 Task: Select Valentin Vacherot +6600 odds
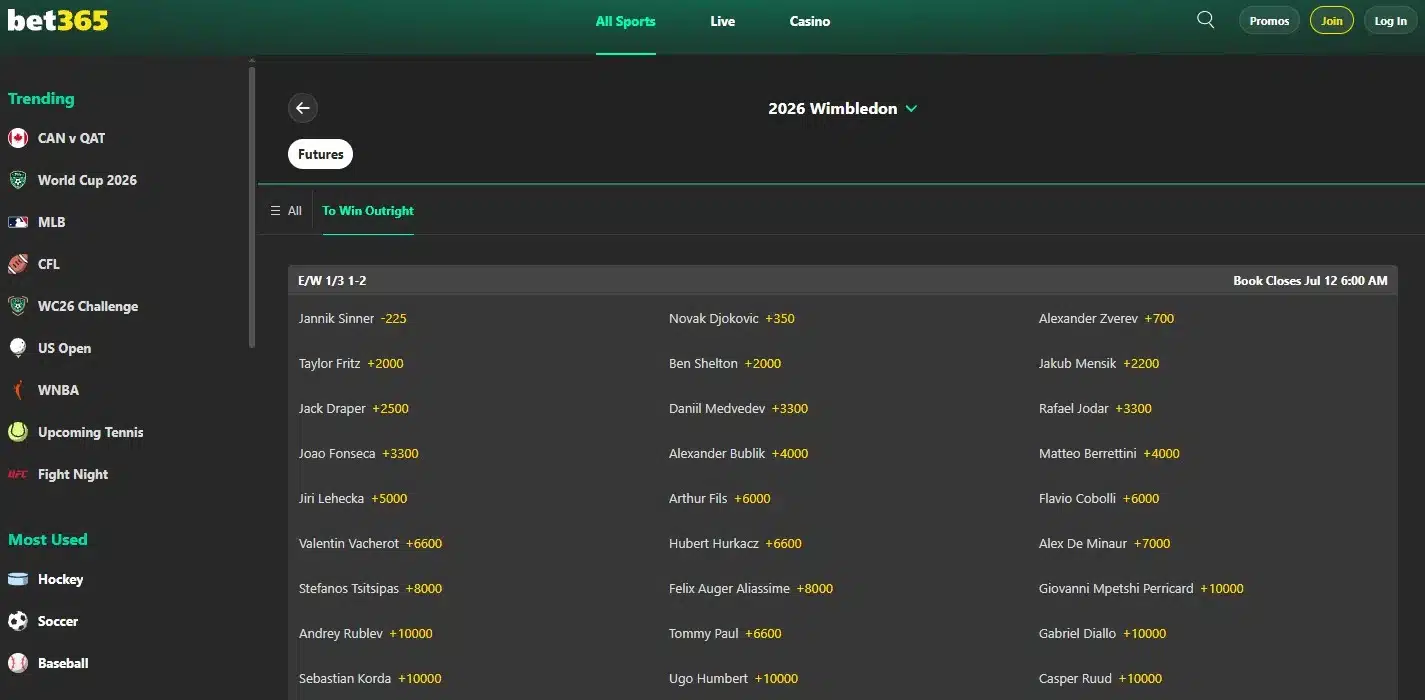point(370,543)
